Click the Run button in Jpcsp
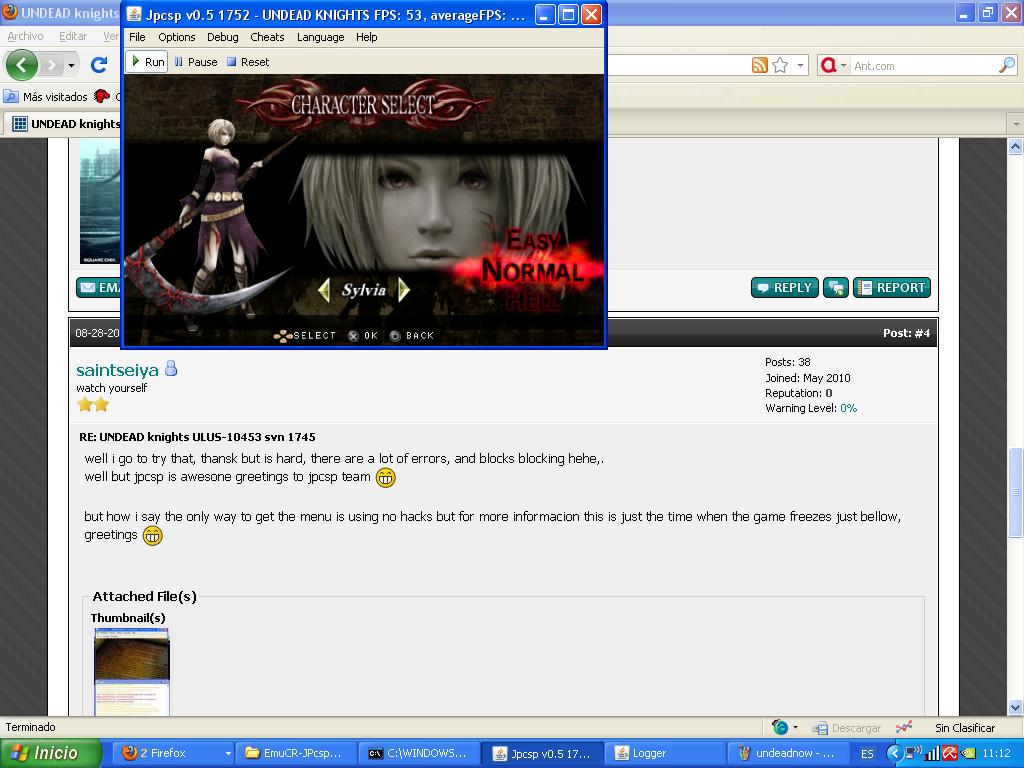 point(146,62)
